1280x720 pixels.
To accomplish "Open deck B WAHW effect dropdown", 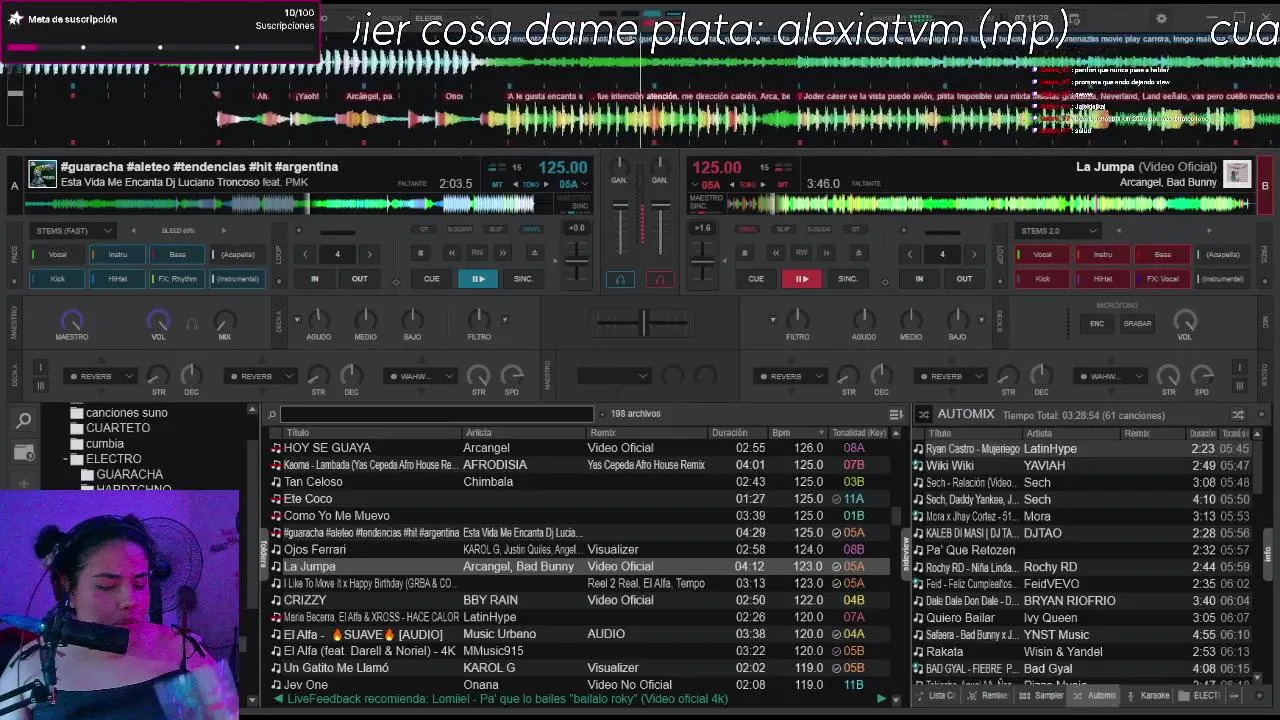I will [x=1110, y=376].
